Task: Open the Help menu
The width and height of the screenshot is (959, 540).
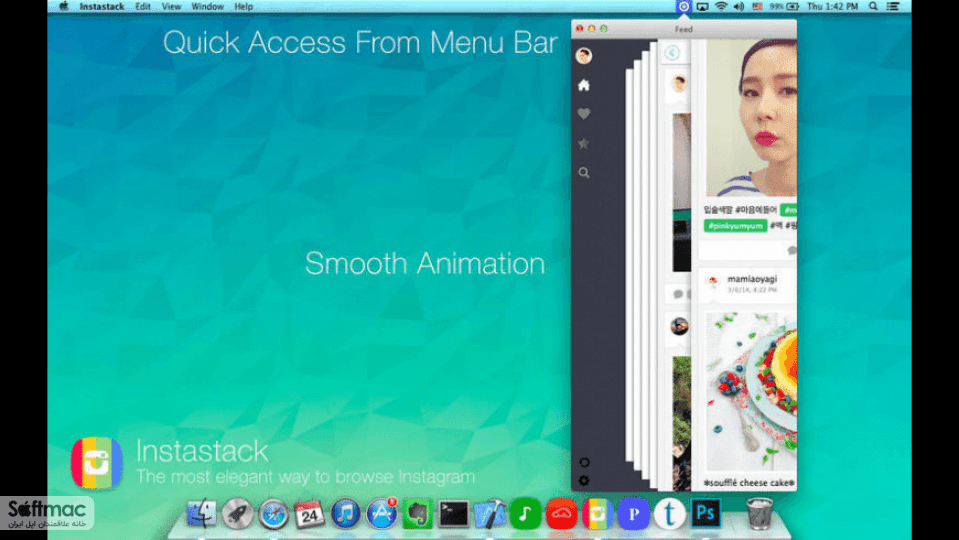Action: coord(243,6)
